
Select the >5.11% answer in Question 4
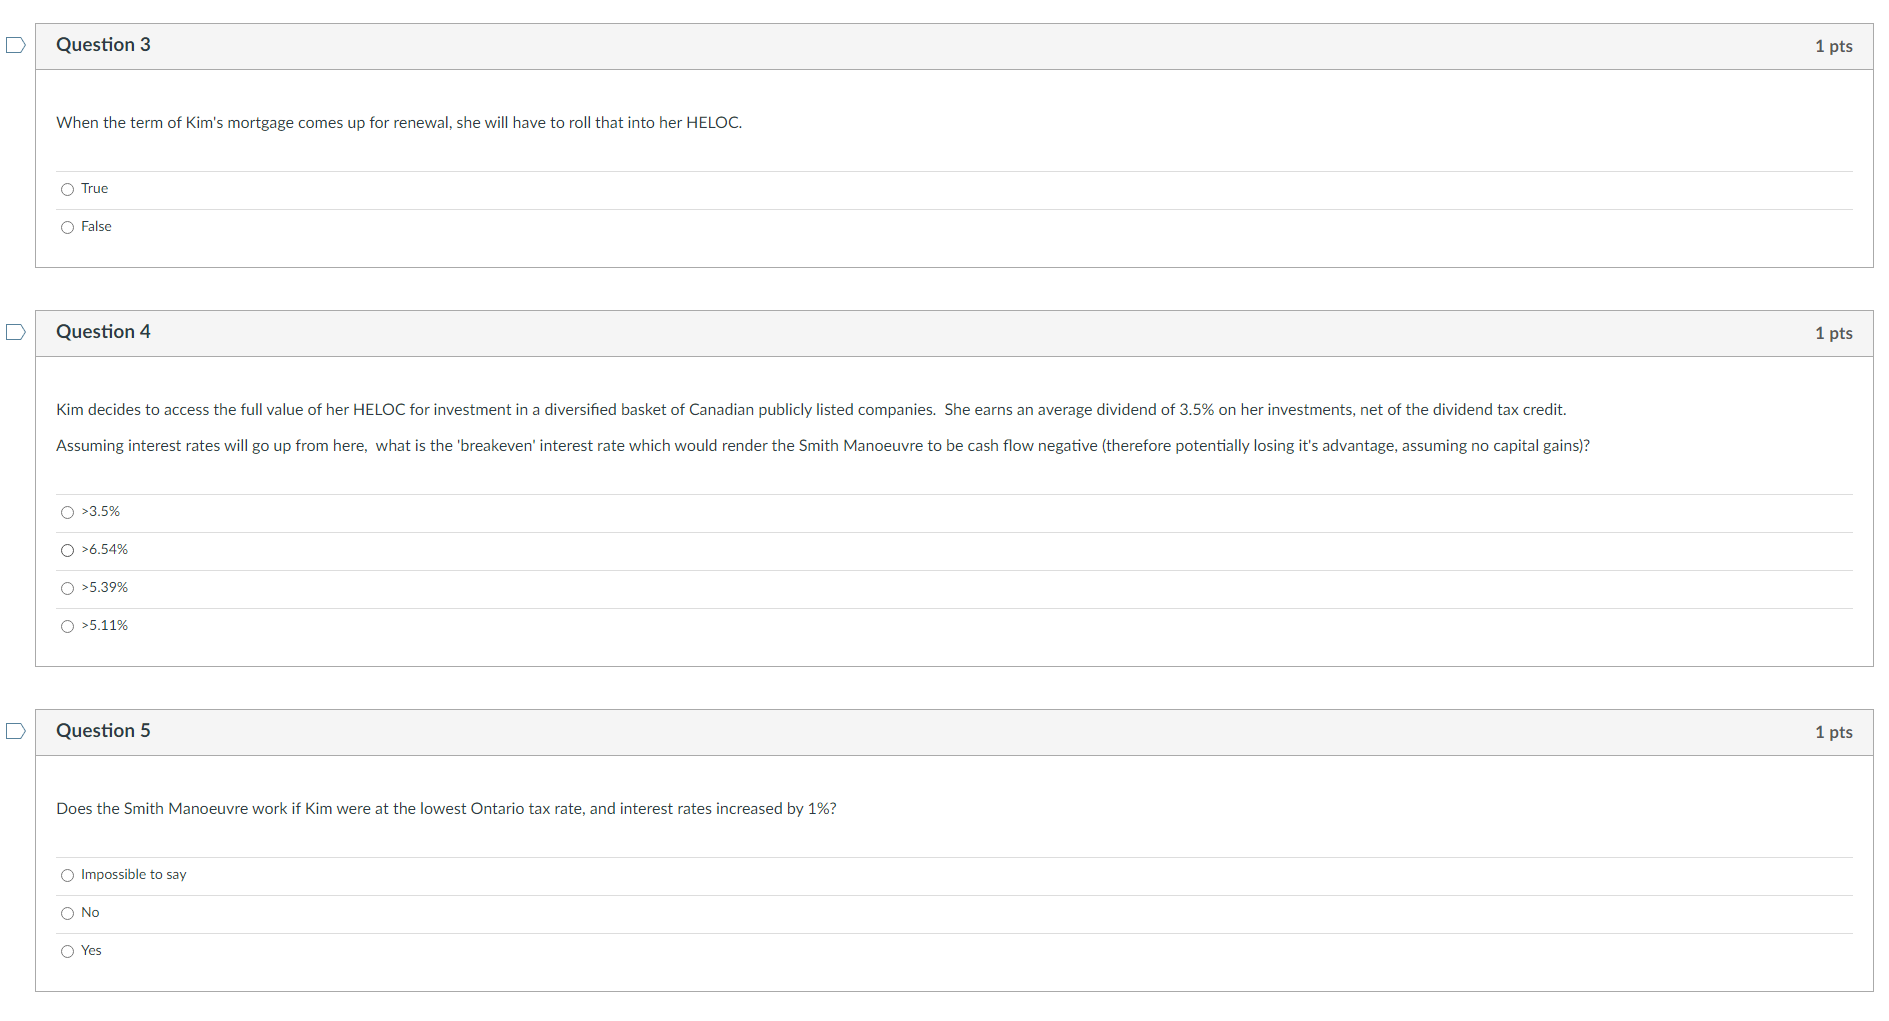pos(66,626)
